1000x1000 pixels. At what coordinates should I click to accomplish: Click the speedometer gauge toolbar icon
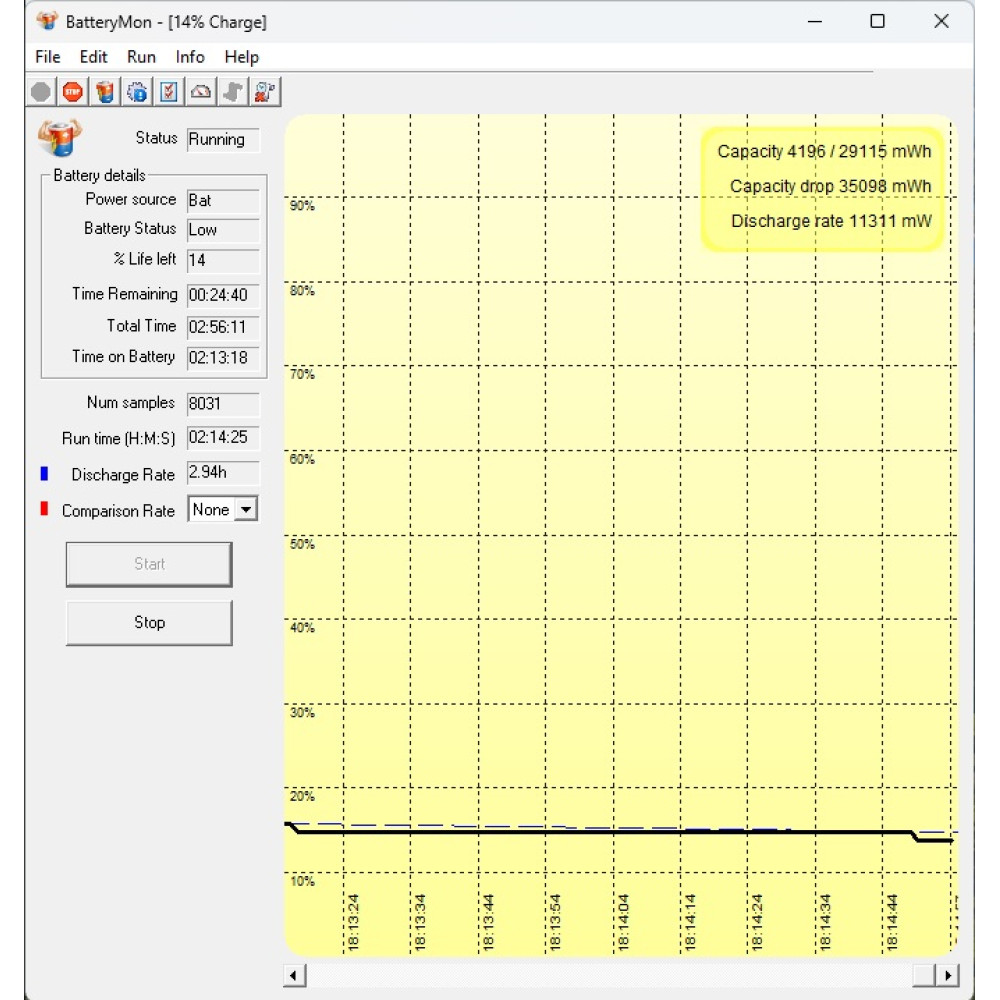201,92
